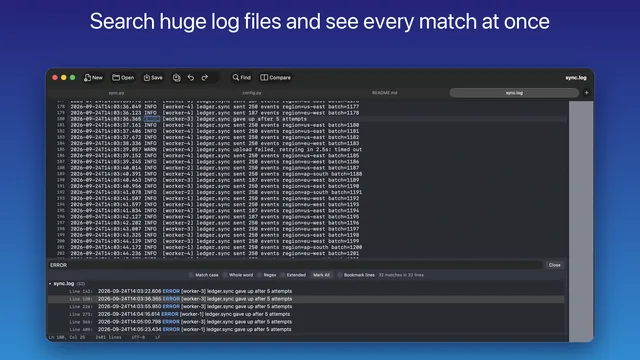Image resolution: width=640 pixels, height=360 pixels.
Task: Collapse the sync.log results group
Action: tap(50, 284)
